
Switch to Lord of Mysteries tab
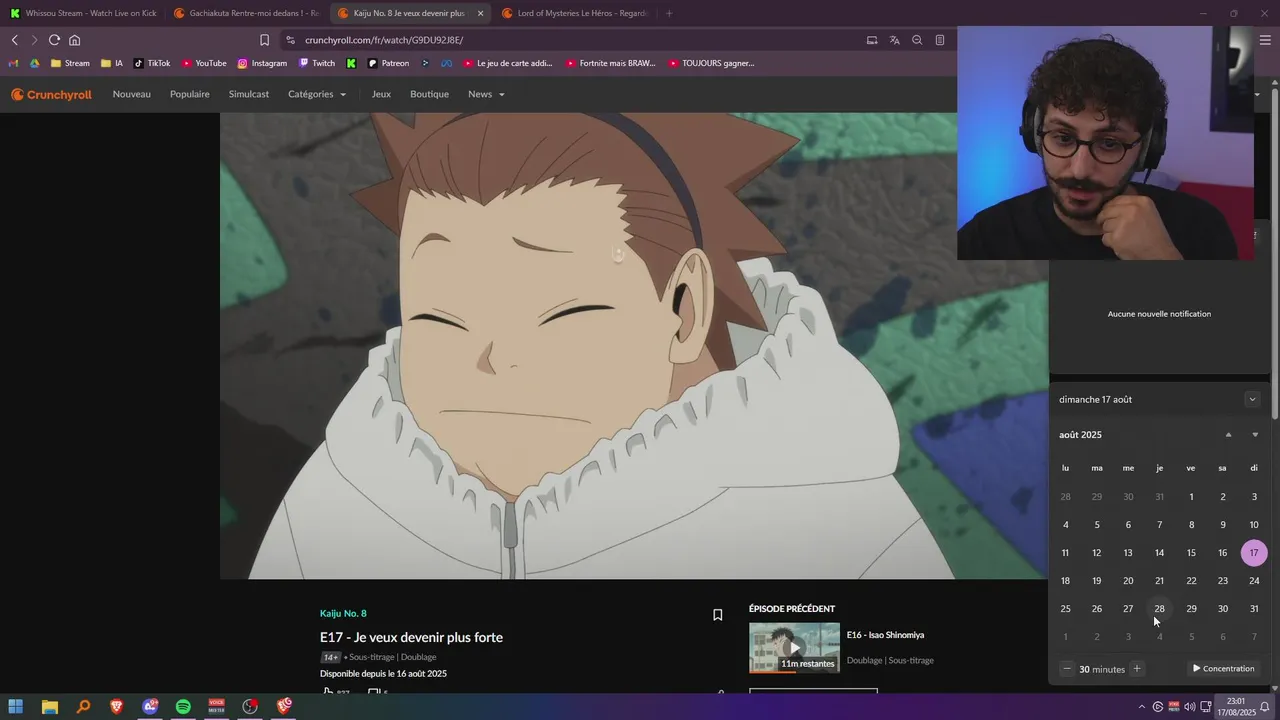pos(573,13)
